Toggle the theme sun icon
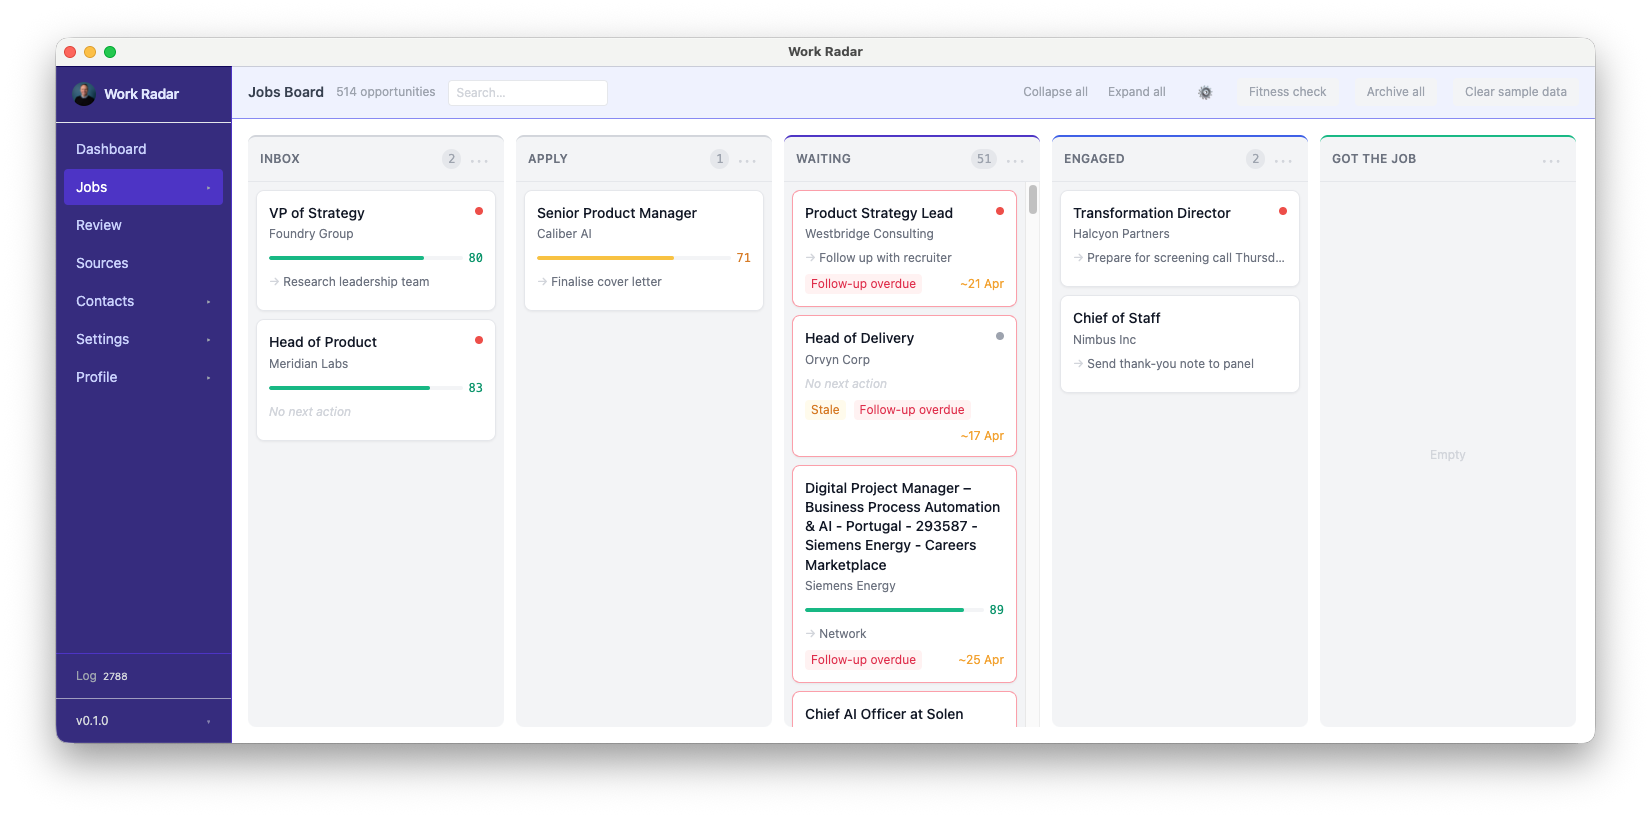1651x817 pixels. [x=1205, y=92]
